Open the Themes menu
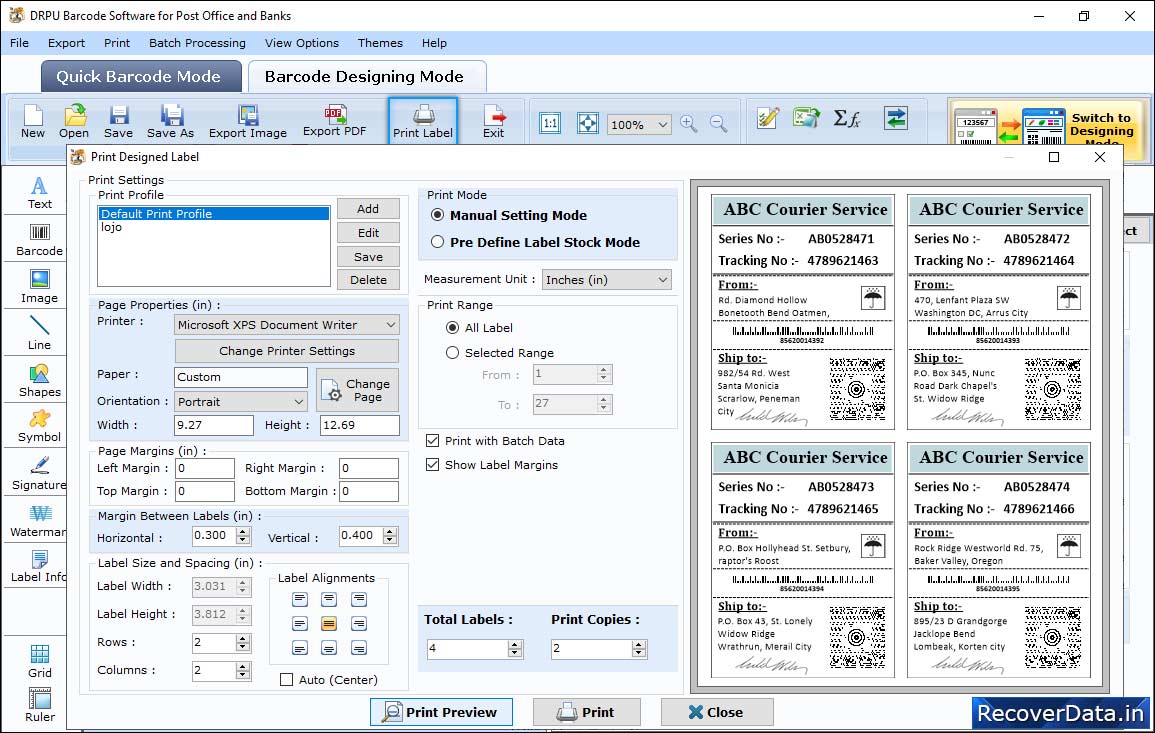The height and width of the screenshot is (733, 1155). [x=380, y=43]
